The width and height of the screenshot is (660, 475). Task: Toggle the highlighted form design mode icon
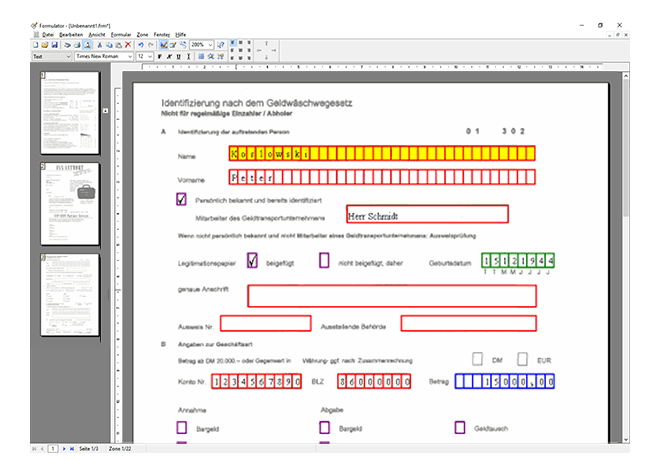(164, 45)
